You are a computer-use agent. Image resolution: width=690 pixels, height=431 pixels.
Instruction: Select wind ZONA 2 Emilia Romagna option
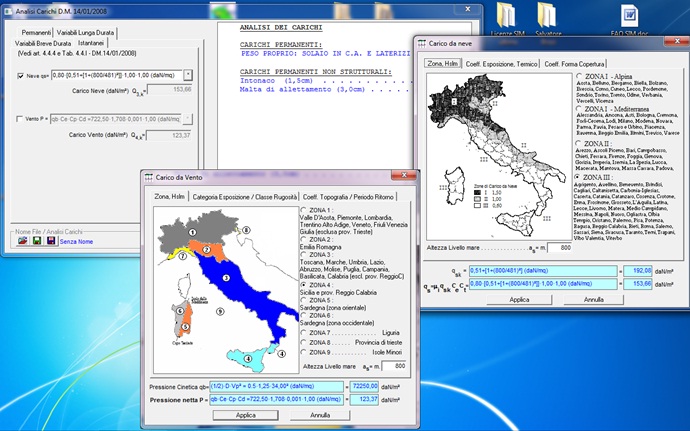point(304,239)
